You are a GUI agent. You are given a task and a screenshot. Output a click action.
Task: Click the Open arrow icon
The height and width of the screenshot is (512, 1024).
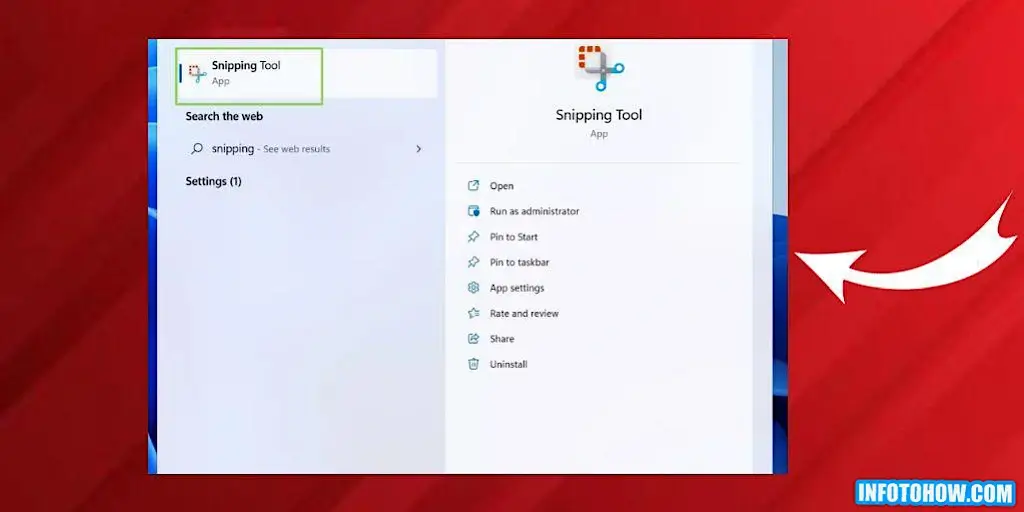pyautogui.click(x=473, y=185)
